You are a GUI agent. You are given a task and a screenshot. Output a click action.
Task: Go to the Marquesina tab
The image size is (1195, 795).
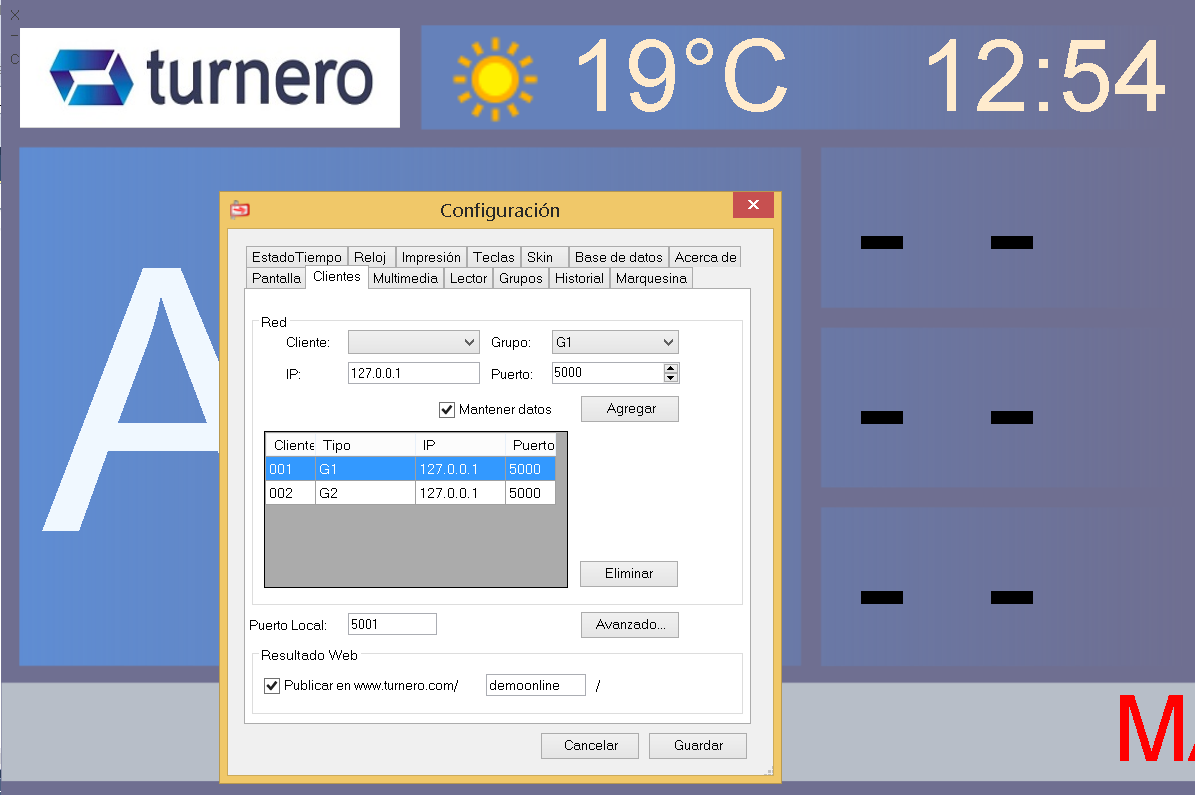click(651, 279)
